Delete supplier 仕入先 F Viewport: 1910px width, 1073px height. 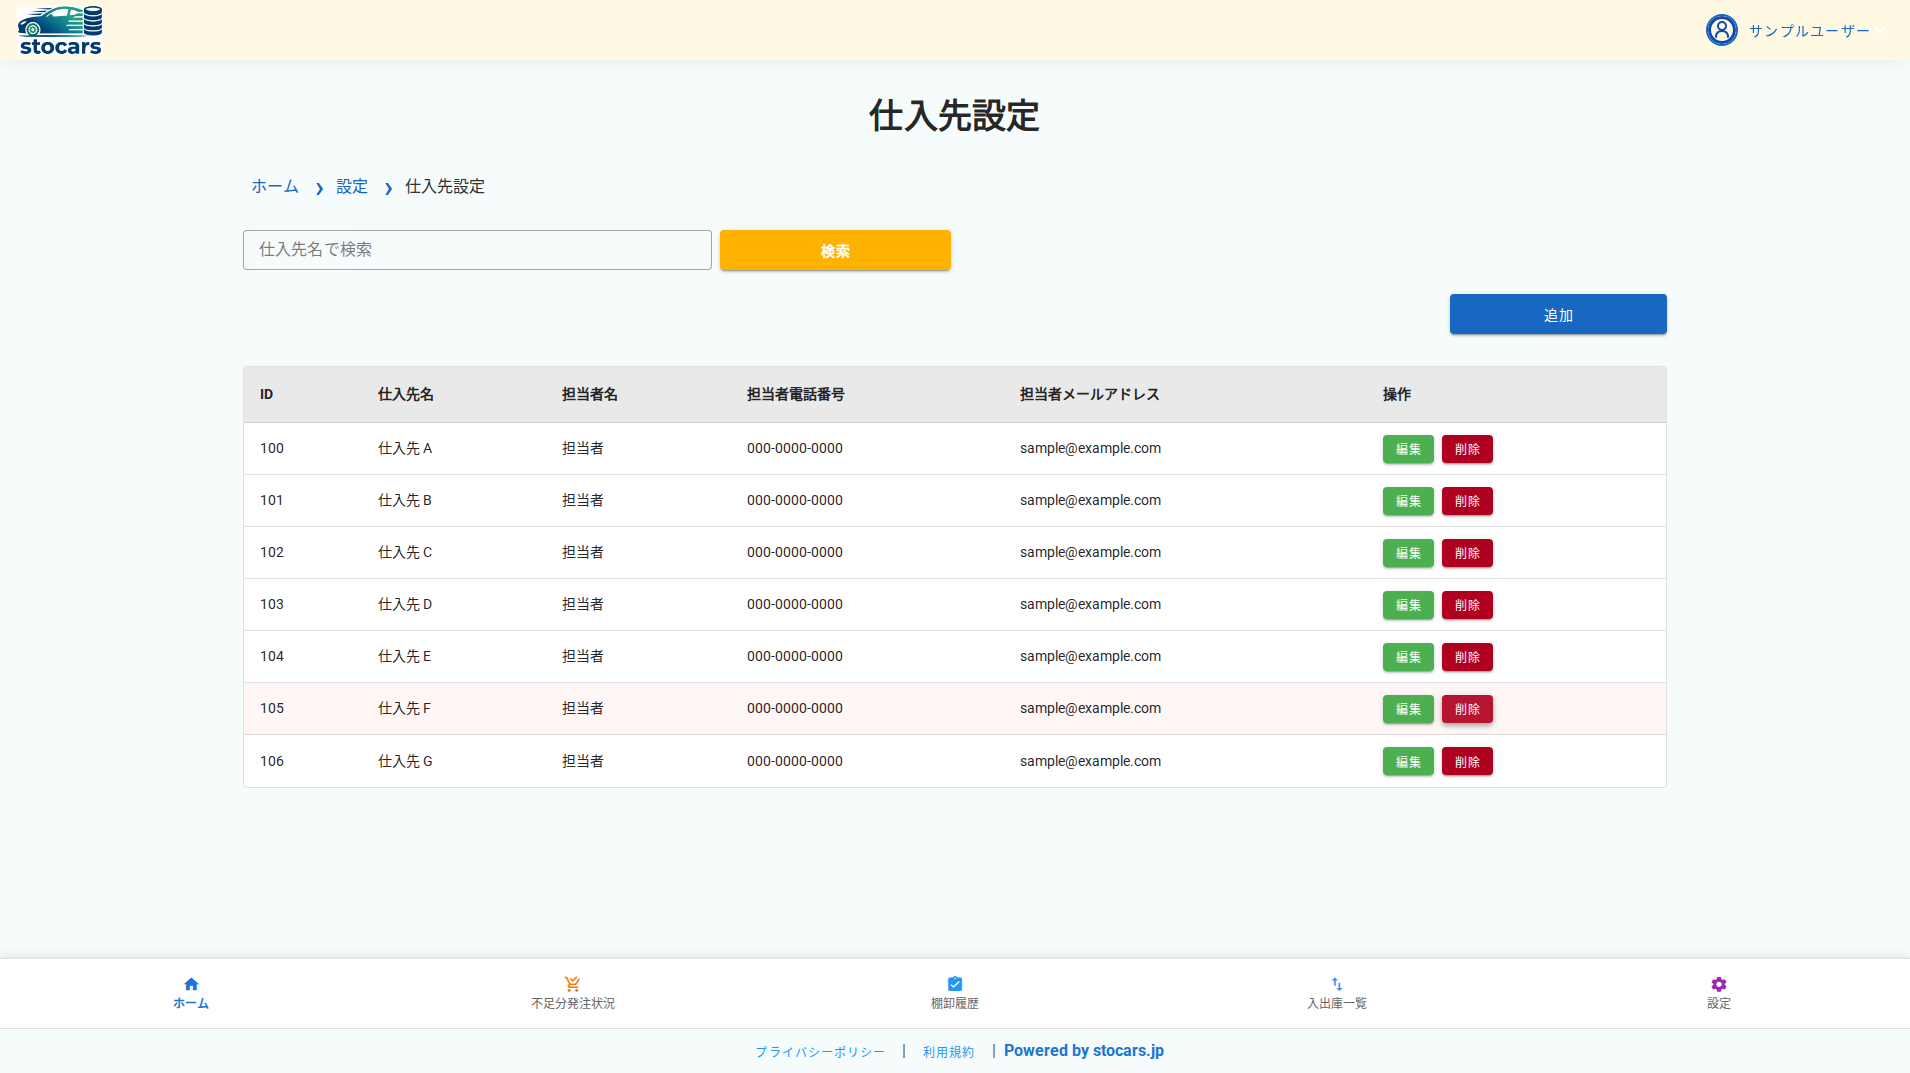click(x=1467, y=709)
